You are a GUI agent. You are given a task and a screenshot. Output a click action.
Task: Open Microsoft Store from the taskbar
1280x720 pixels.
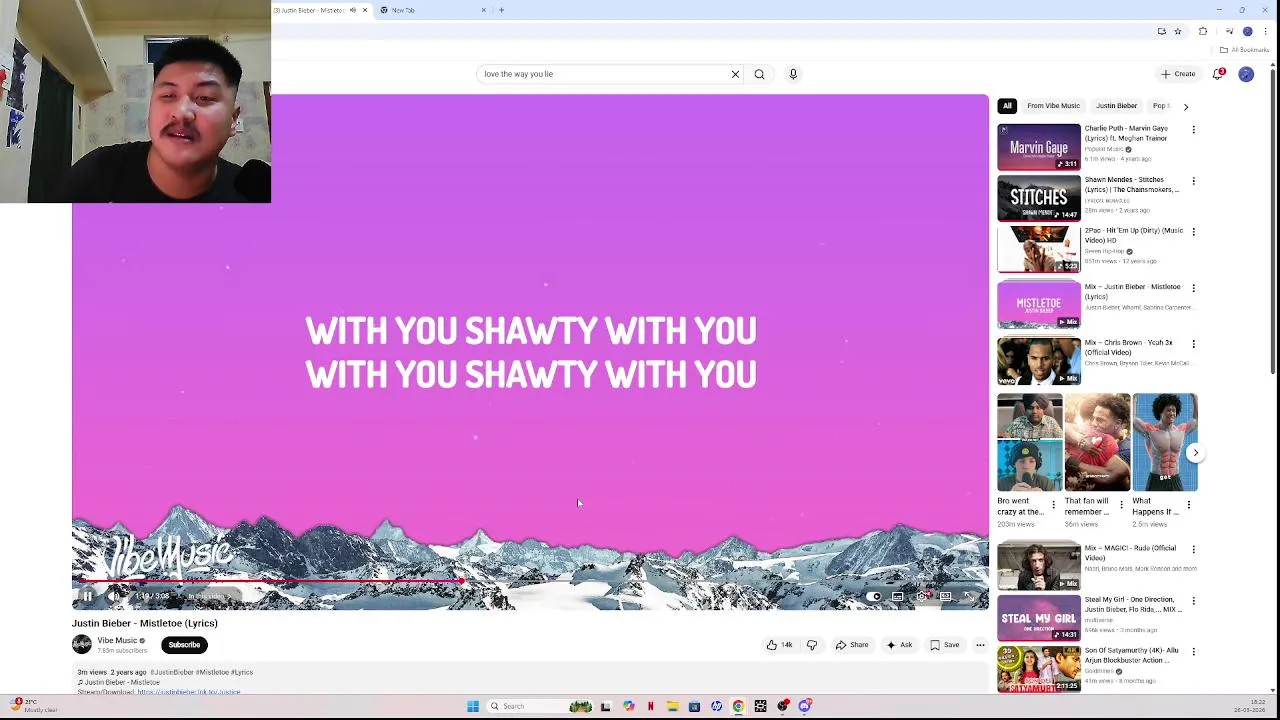coord(694,707)
